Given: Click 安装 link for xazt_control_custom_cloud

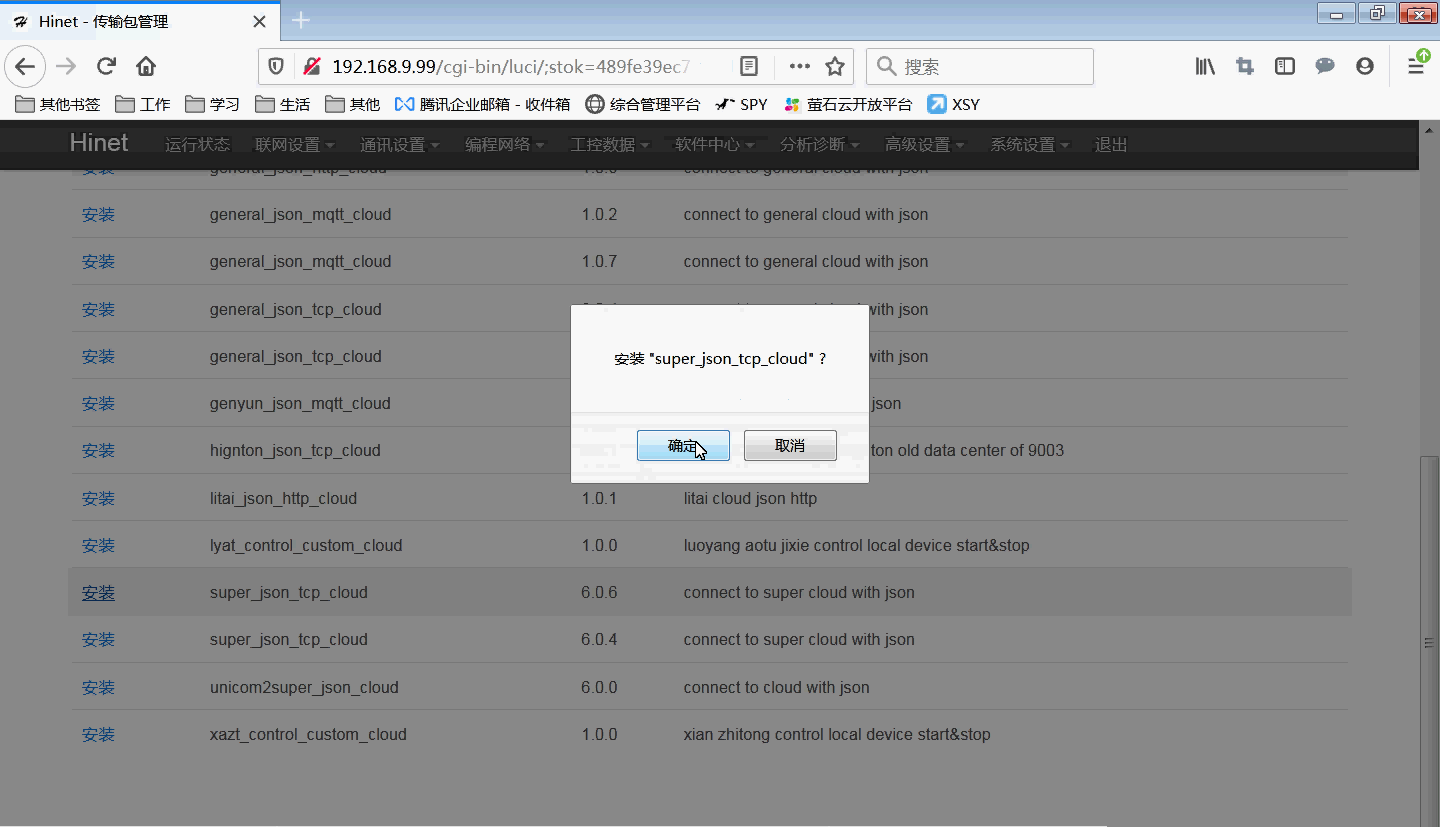Looking at the screenshot, I should (x=98, y=735).
